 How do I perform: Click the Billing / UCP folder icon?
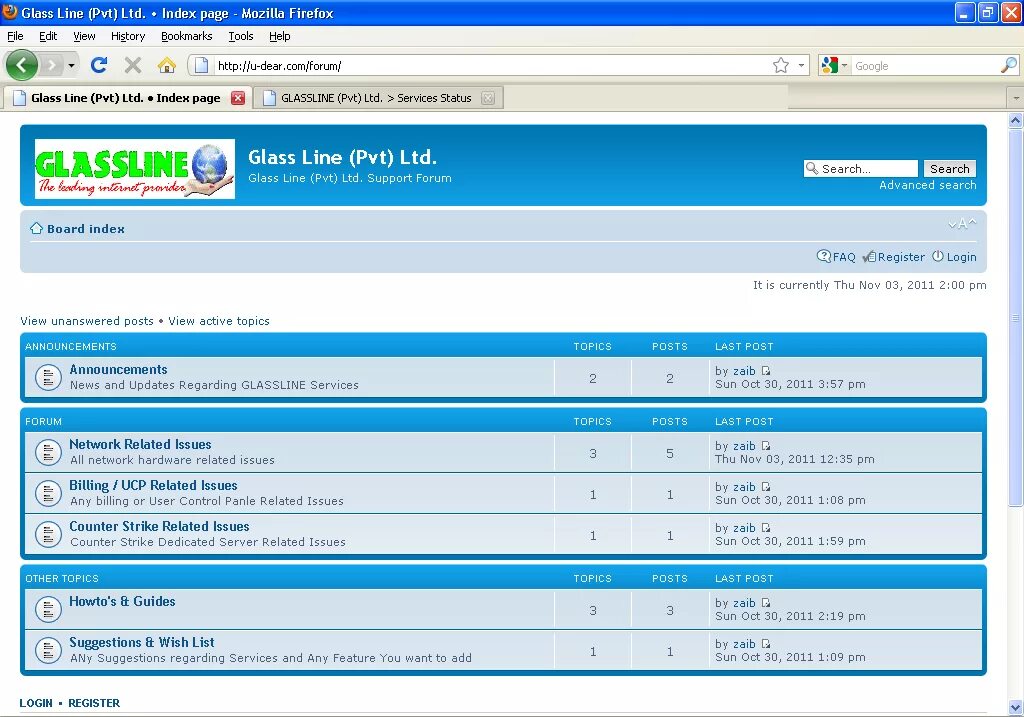[x=48, y=494]
